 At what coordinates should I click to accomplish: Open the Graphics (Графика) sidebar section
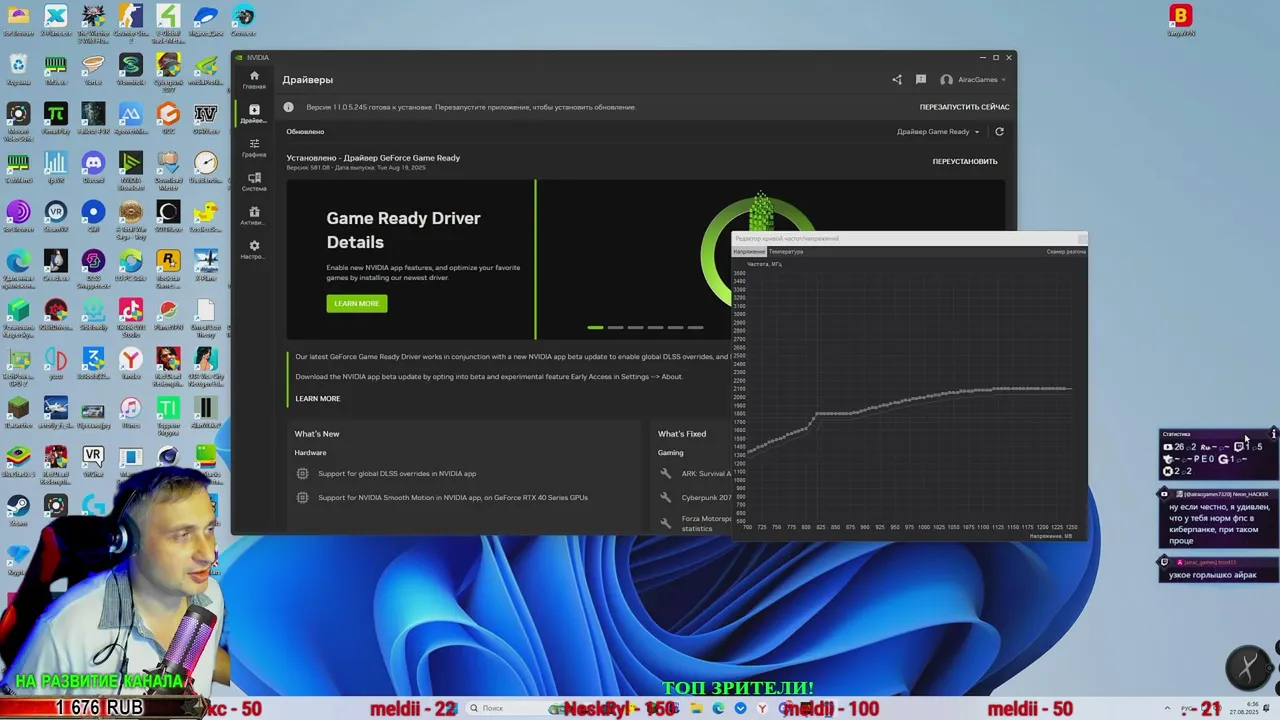254,148
